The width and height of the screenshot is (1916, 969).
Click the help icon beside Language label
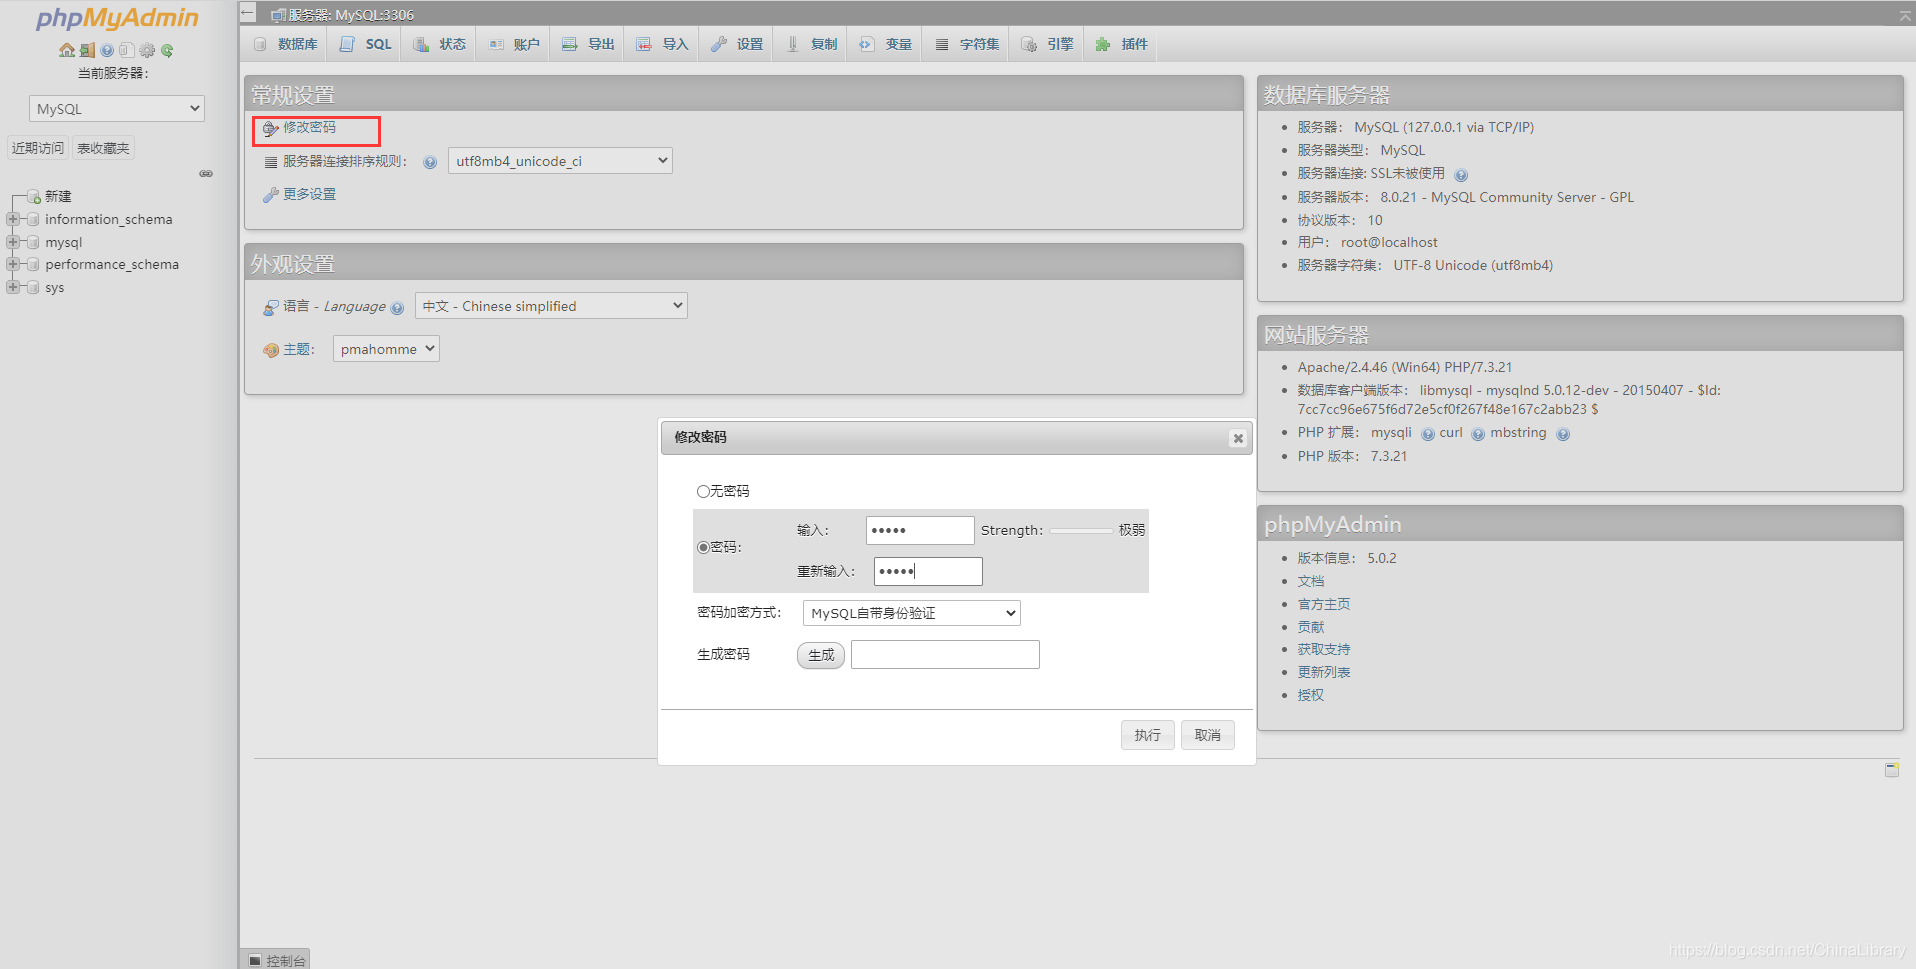[397, 308]
